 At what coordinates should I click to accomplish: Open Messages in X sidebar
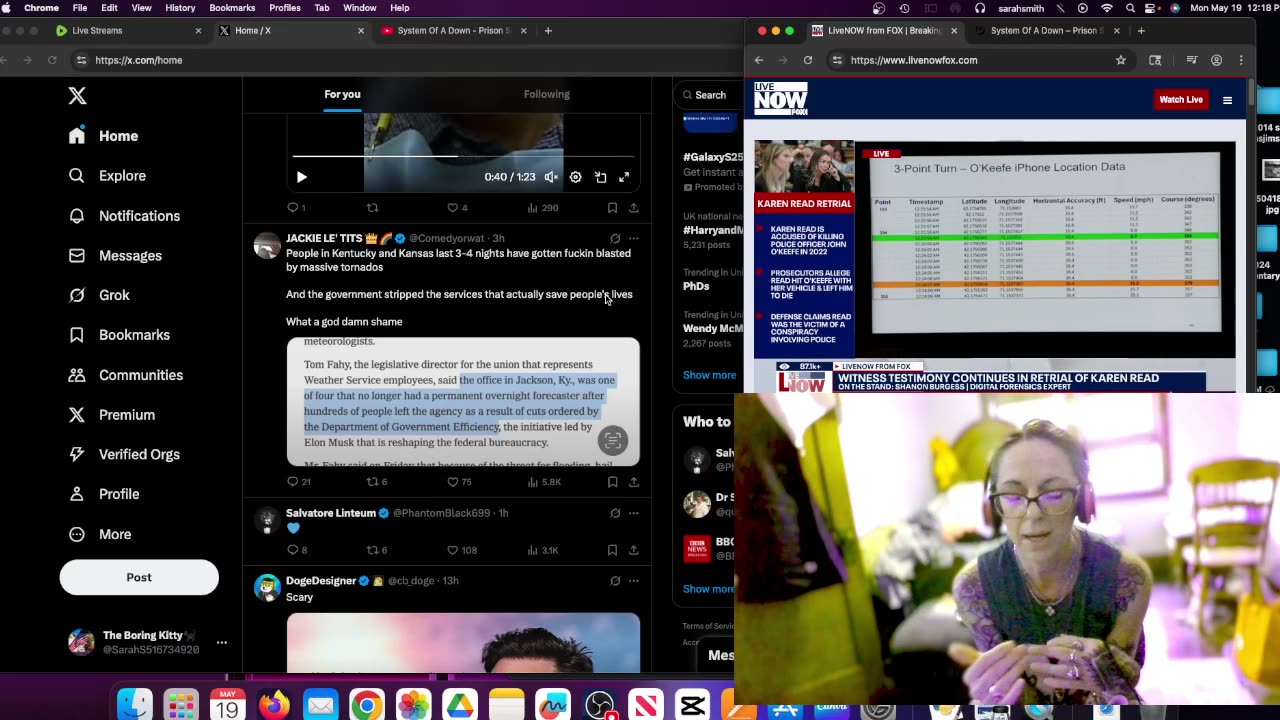(x=115, y=256)
